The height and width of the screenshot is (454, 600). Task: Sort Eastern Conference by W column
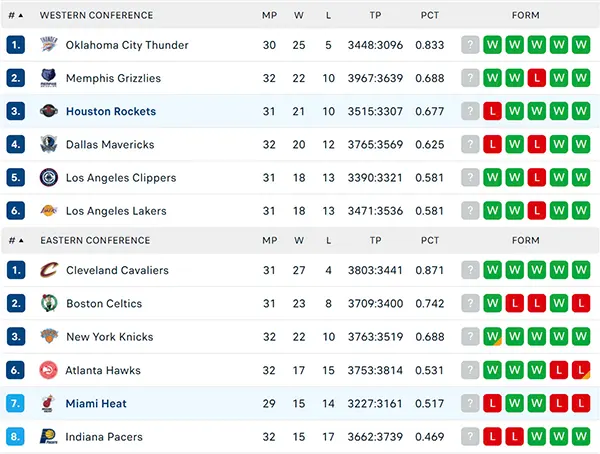[299, 240]
